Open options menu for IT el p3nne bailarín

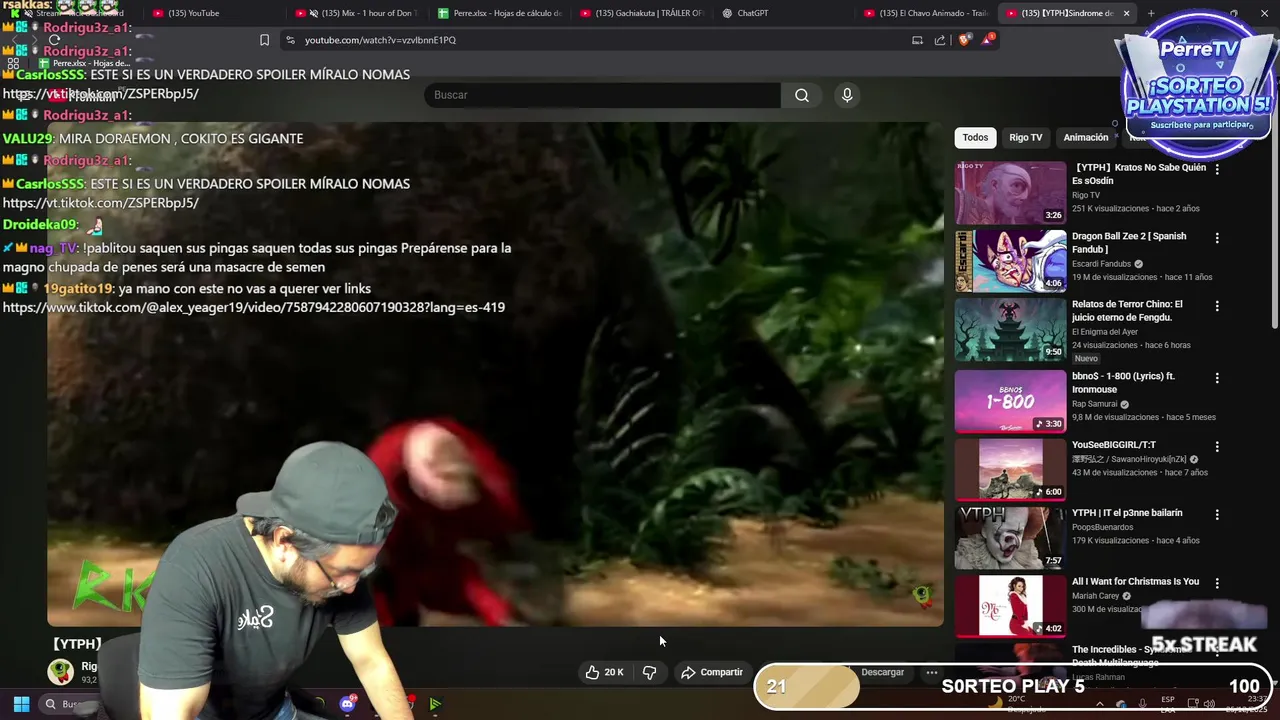tap(1217, 514)
